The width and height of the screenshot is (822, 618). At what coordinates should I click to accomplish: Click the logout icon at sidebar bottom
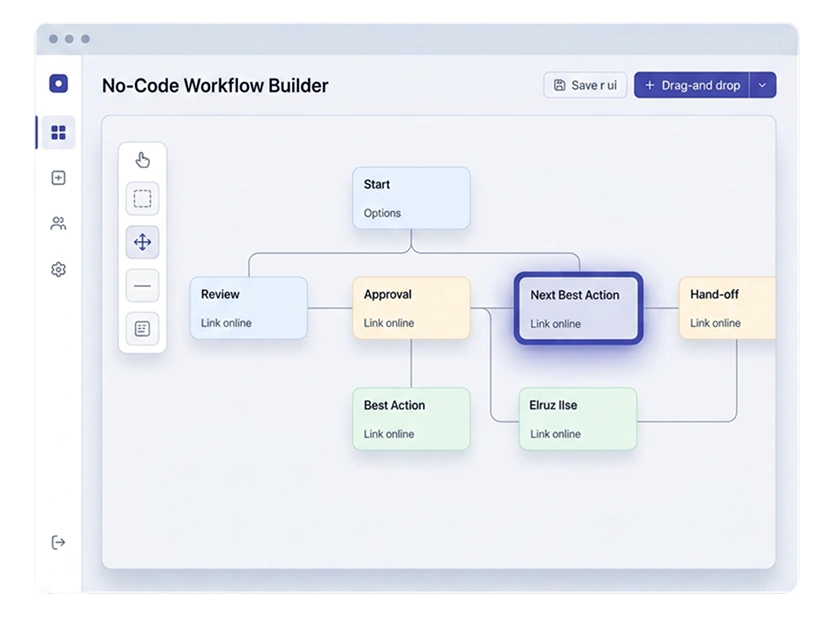coord(58,542)
